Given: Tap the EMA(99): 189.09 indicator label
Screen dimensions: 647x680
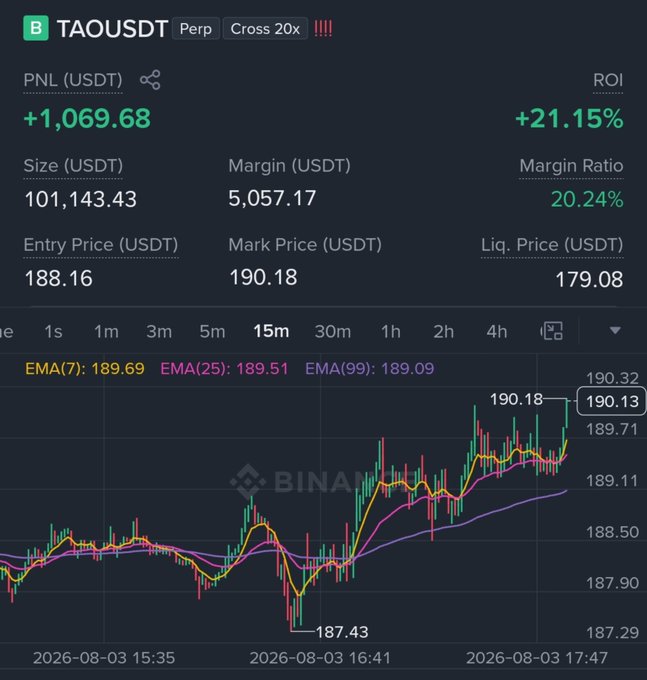Looking at the screenshot, I should point(369,369).
